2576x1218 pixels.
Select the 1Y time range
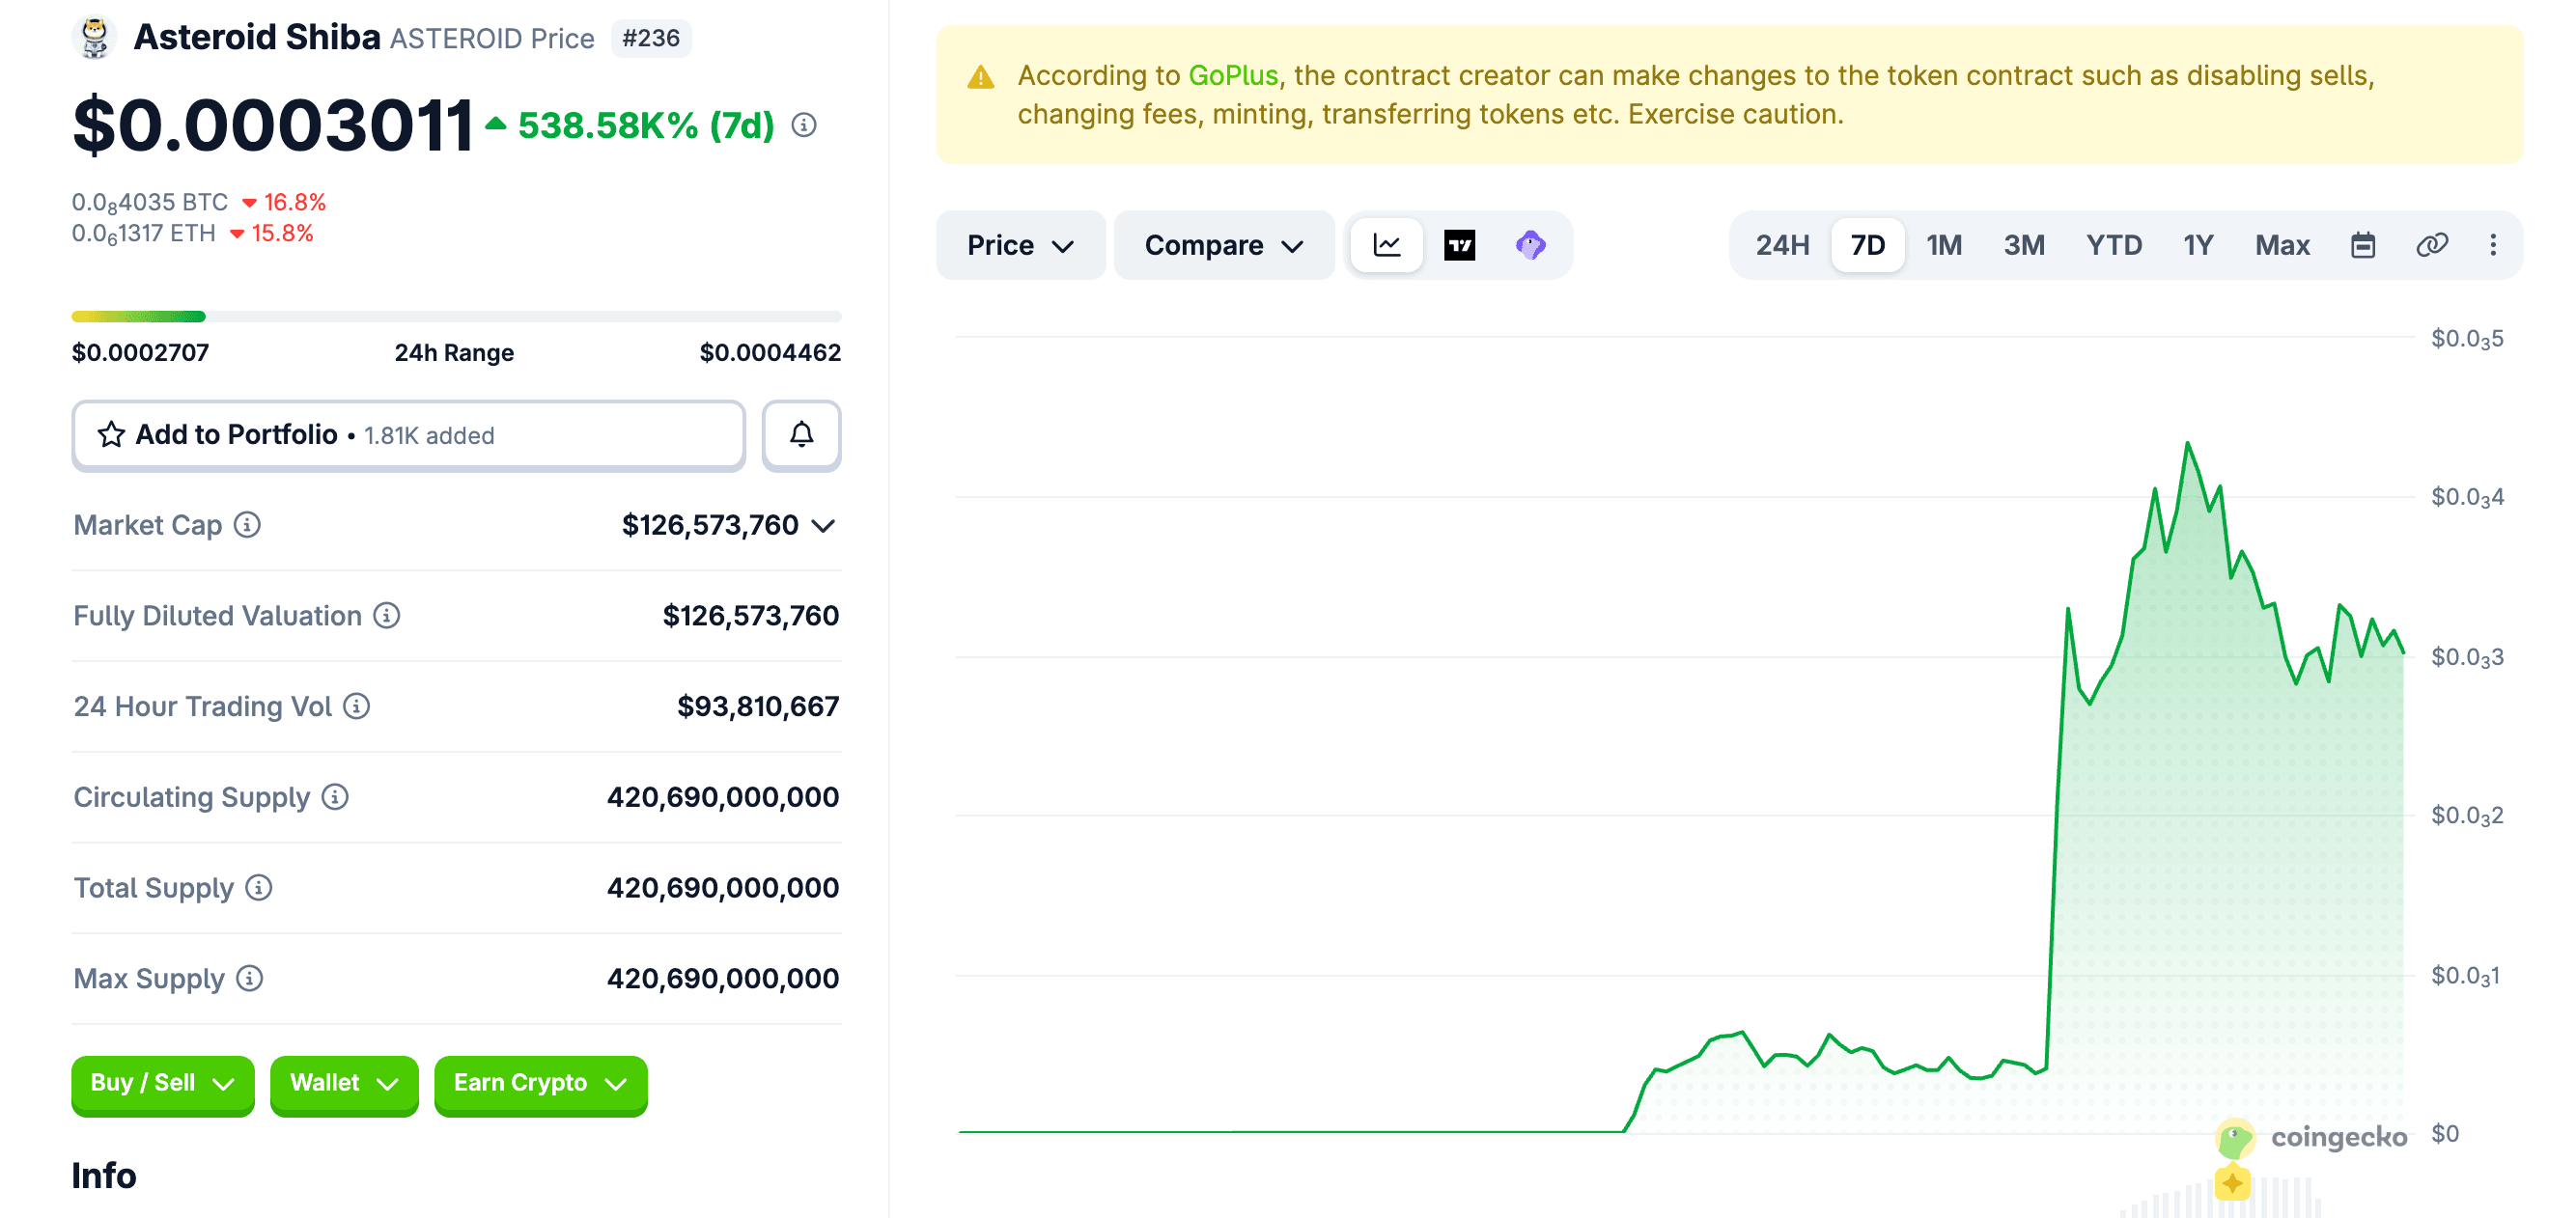[x=2198, y=245]
